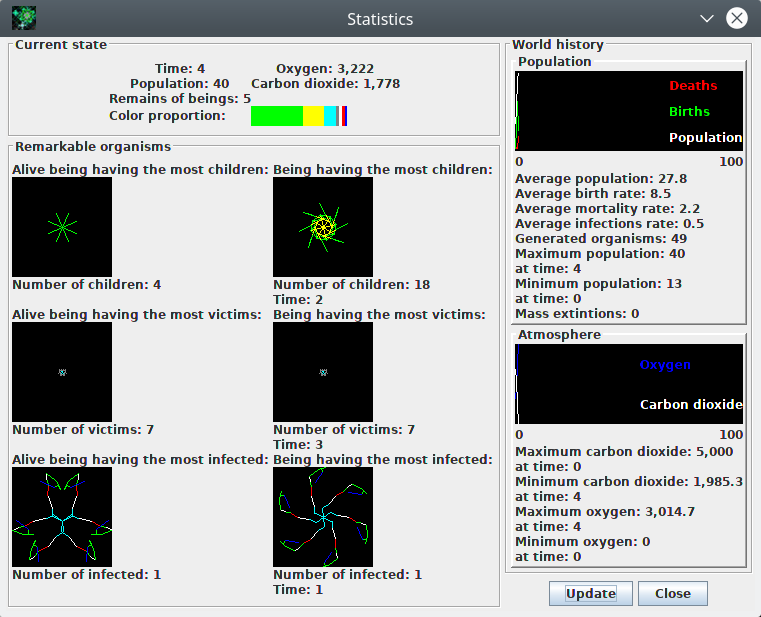Click the red Deaths legend label
Screen dimensions: 761x617
point(693,86)
